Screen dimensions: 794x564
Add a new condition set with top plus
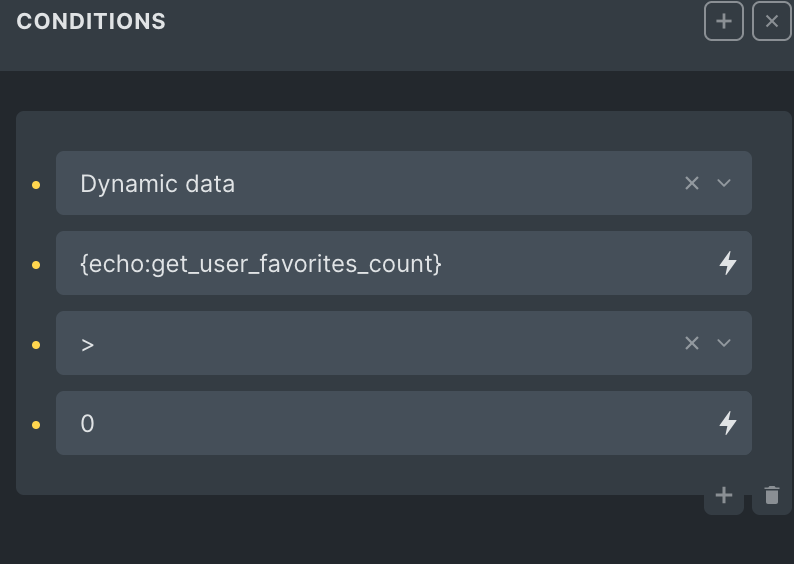tap(724, 21)
